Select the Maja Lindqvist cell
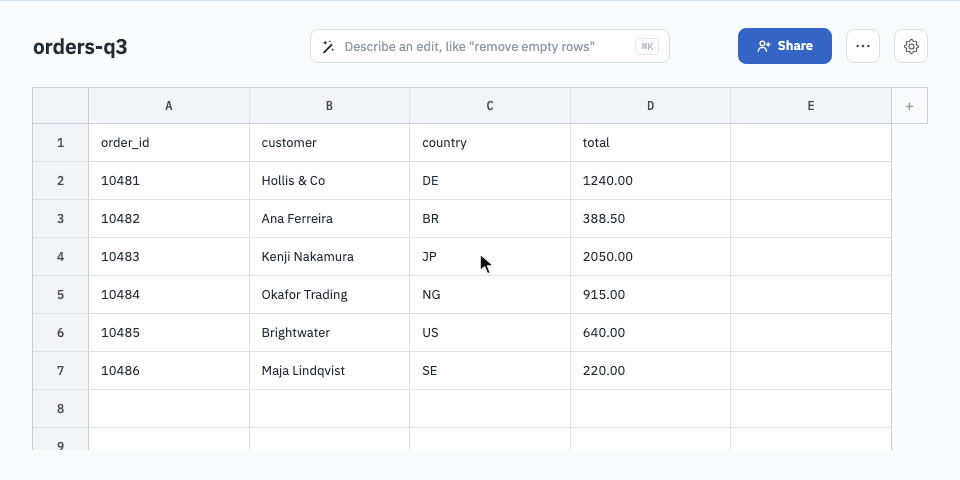Screen dimensions: 960x480 (x=329, y=370)
